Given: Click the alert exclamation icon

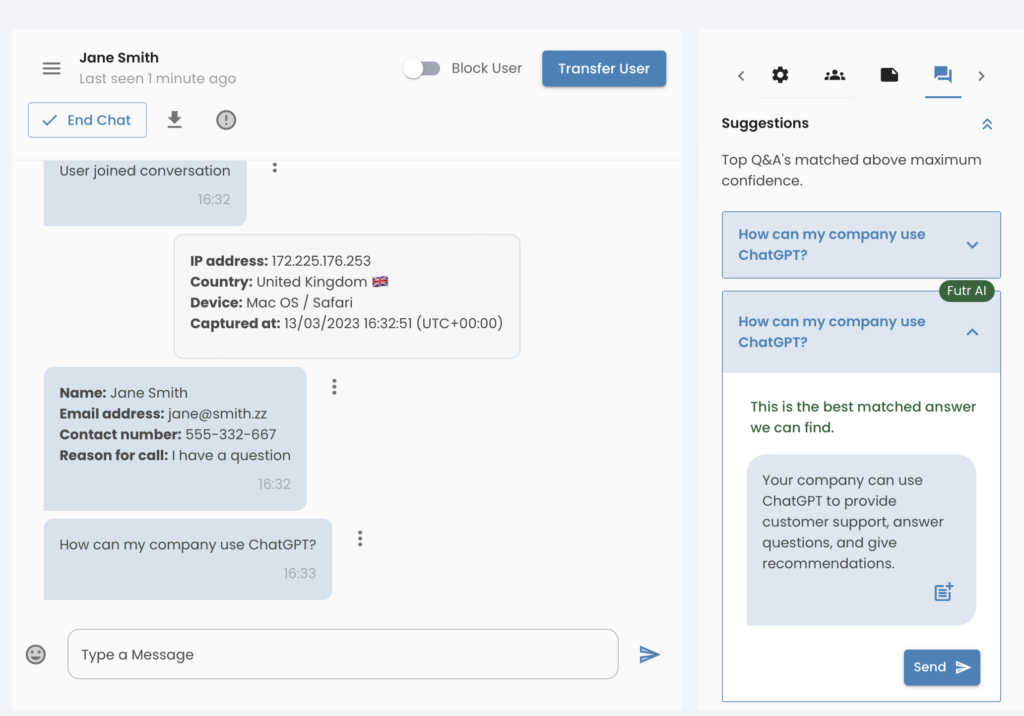Looking at the screenshot, I should click(x=226, y=120).
